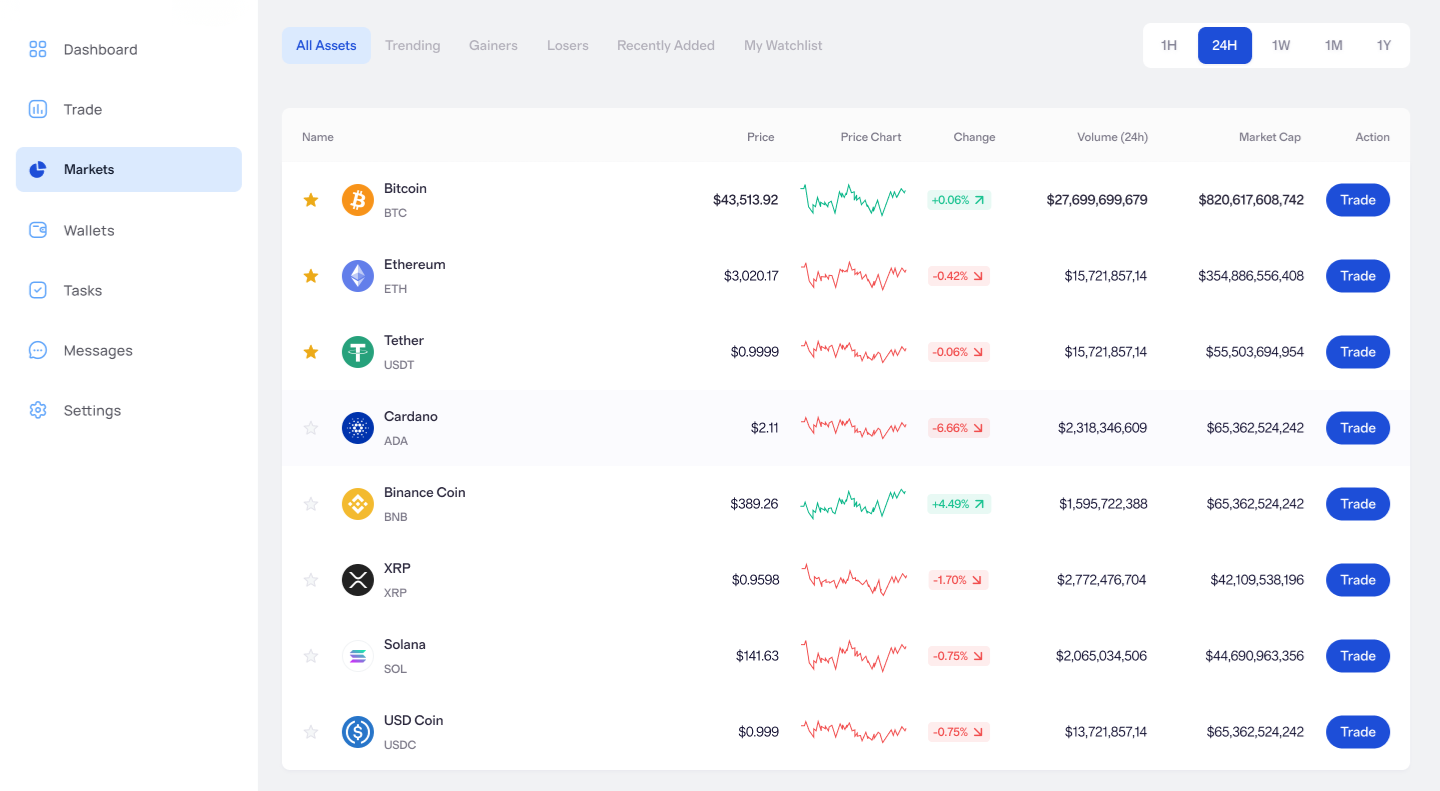Click the Ethereum coin logo icon
The image size is (1440, 791).
click(358, 276)
